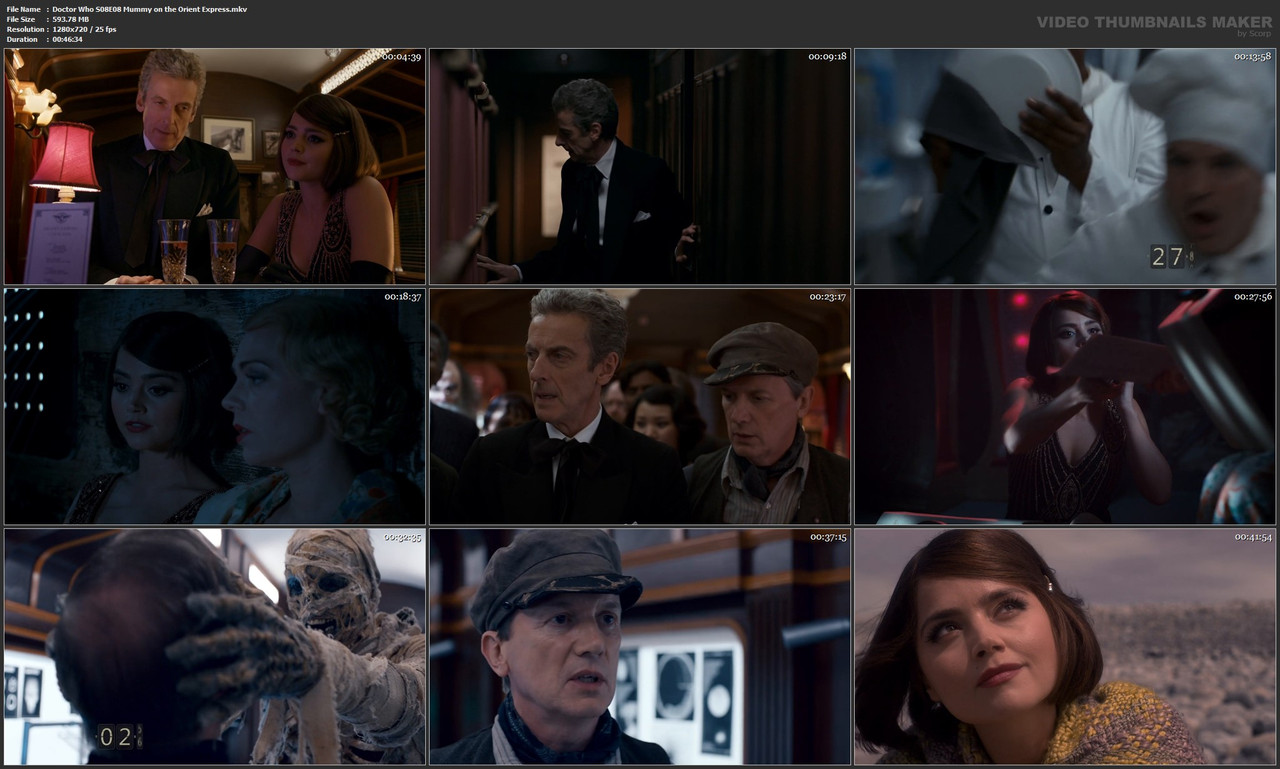
Task: Click the File Name label
Action: (22, 8)
